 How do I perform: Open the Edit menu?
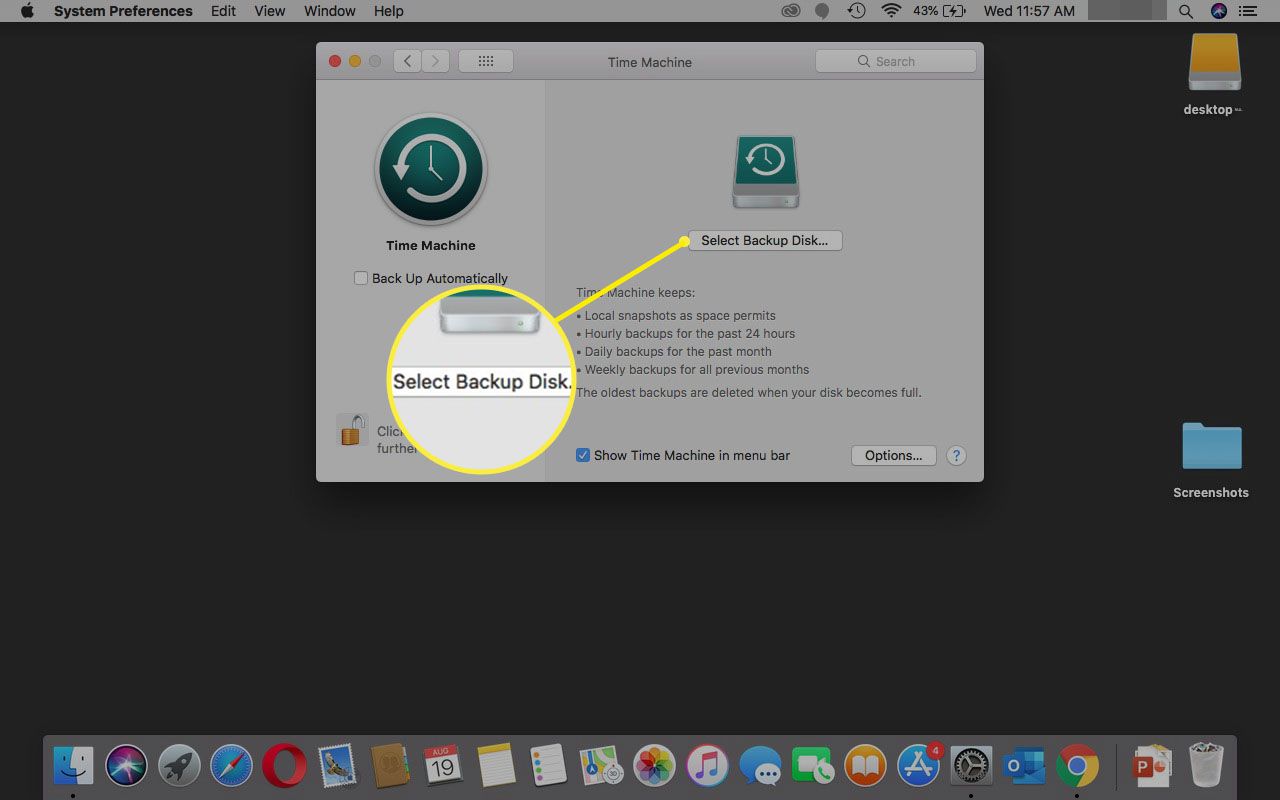click(x=224, y=11)
